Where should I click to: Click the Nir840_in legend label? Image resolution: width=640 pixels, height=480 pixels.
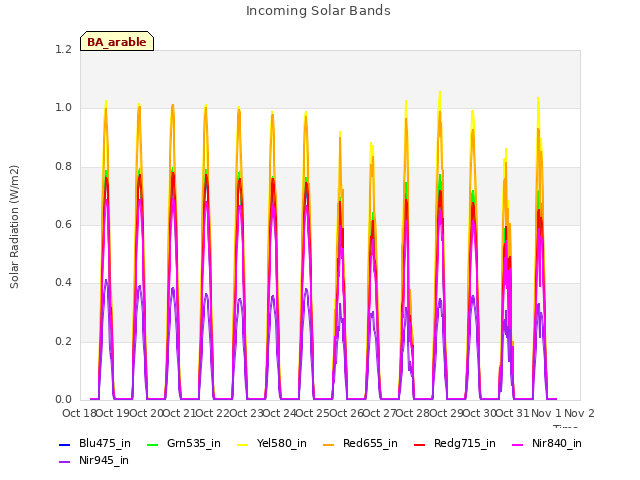[557, 443]
